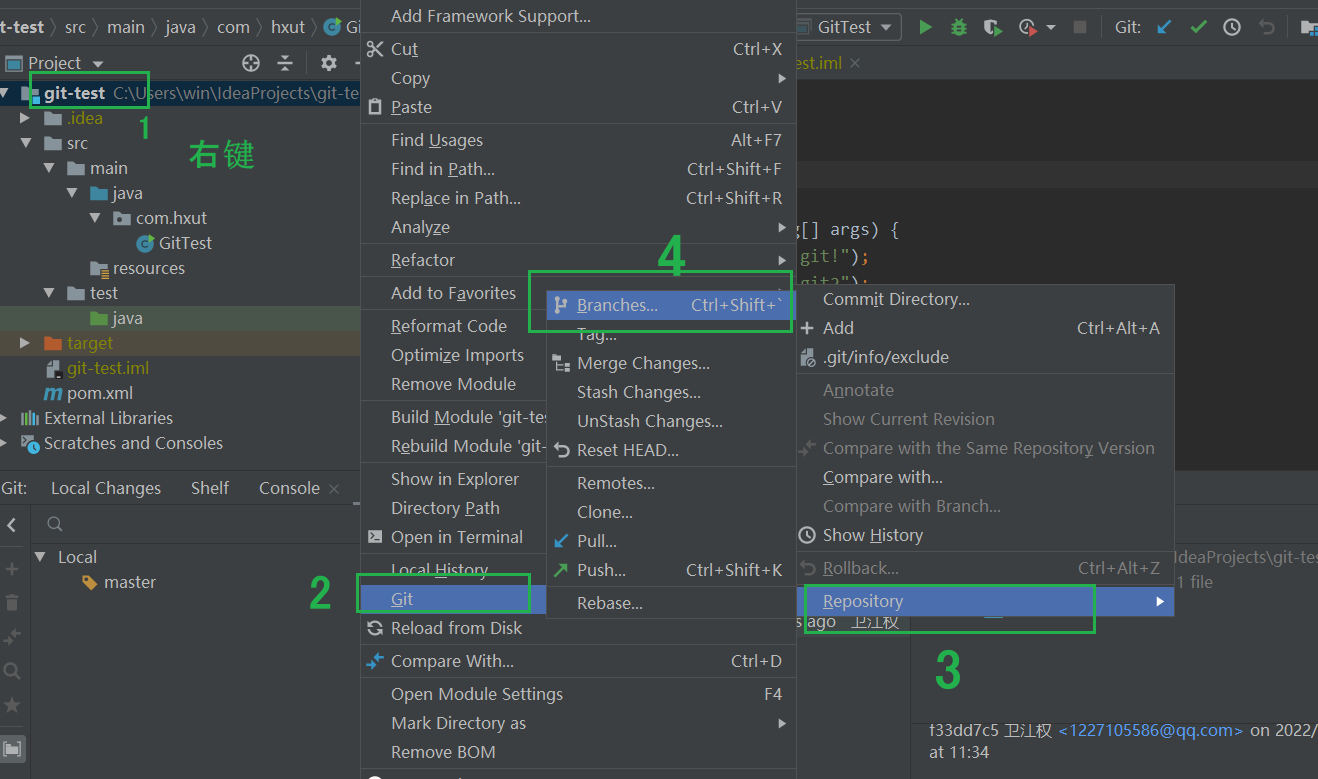Select Pull... in the Git submenu

[671, 541]
